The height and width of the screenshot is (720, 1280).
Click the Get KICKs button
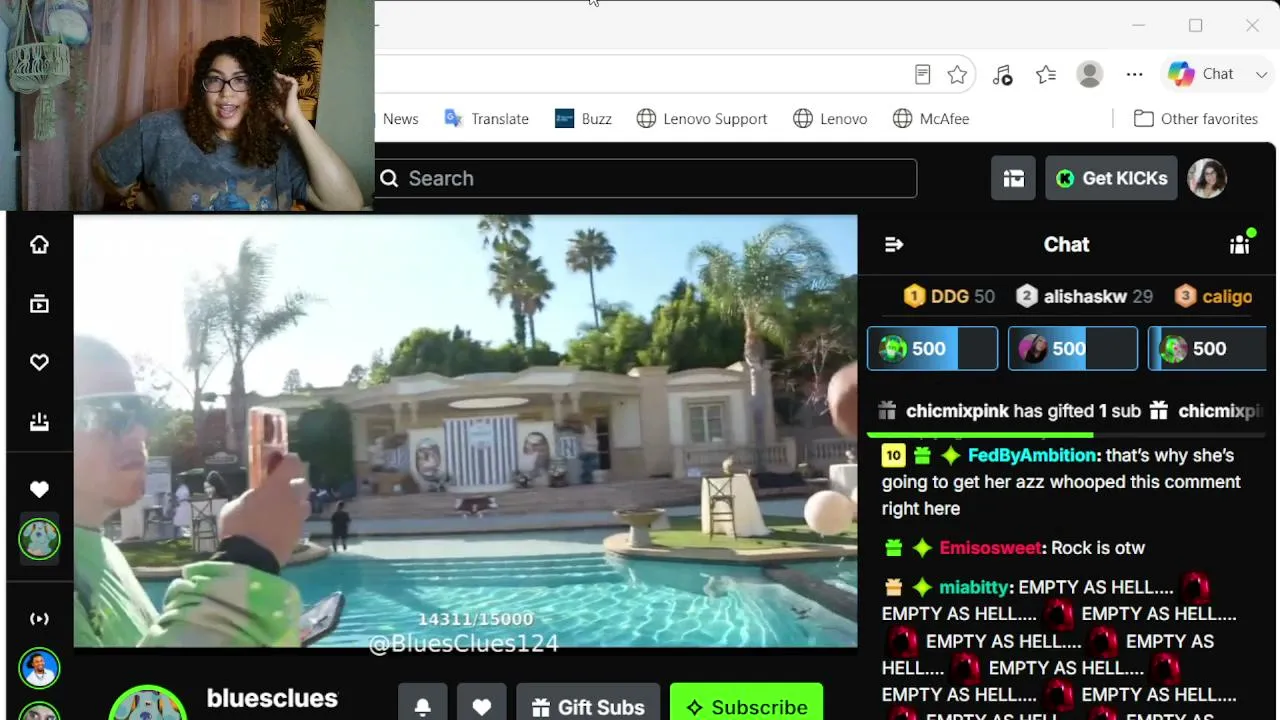1111,178
